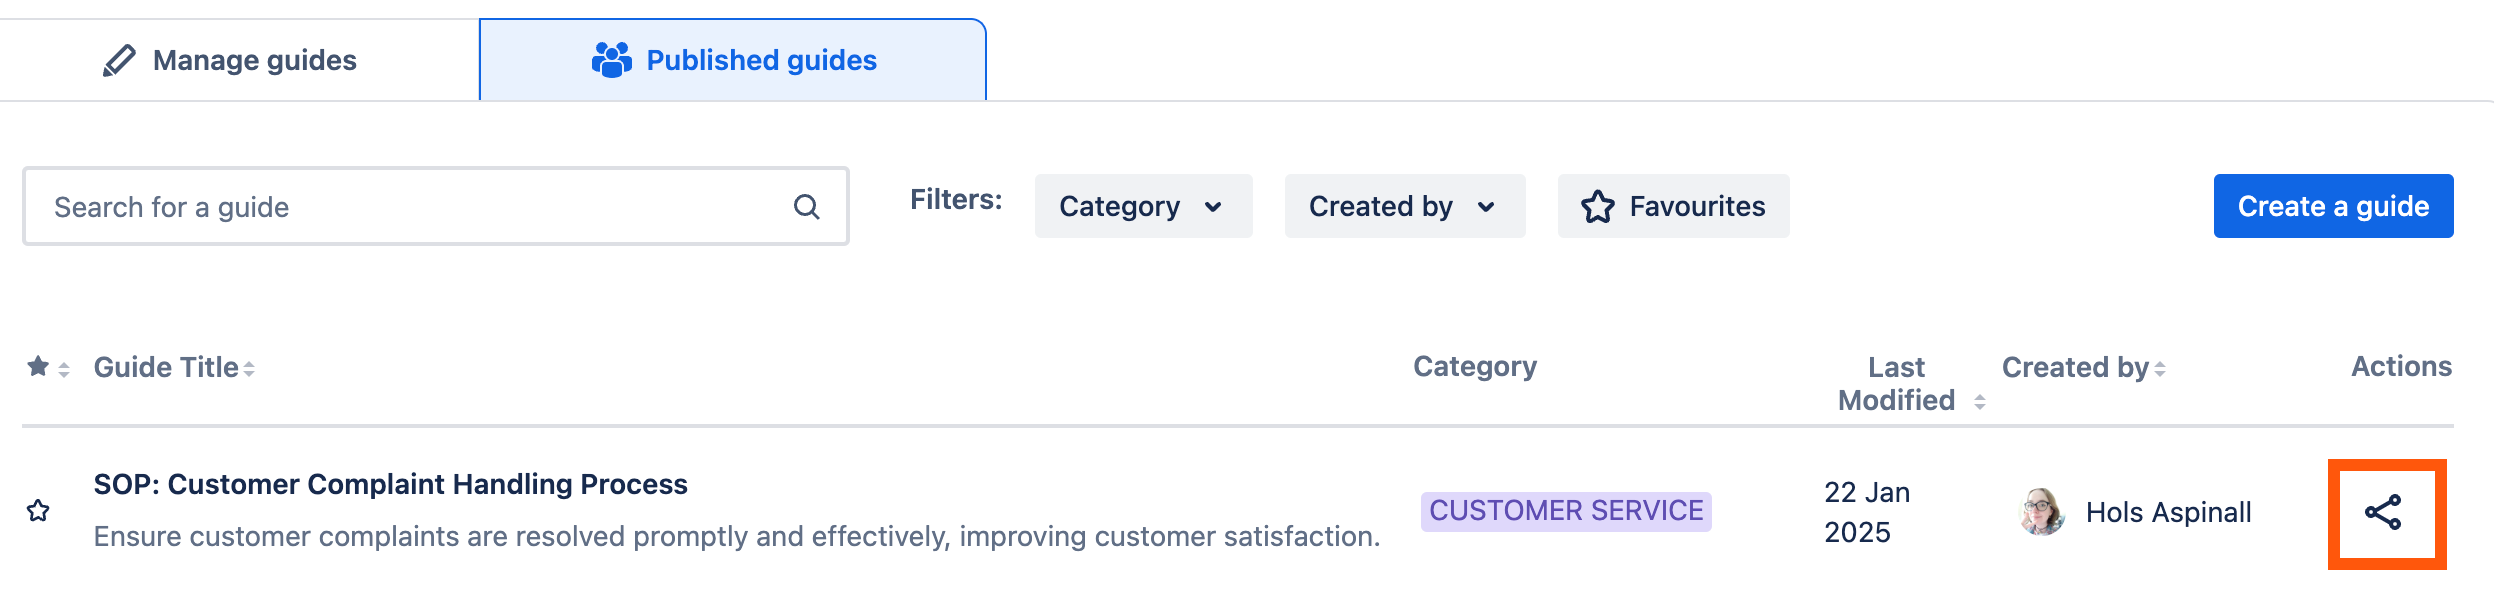Open the Category filter dropdown
The width and height of the screenshot is (2494, 596).
click(1142, 206)
